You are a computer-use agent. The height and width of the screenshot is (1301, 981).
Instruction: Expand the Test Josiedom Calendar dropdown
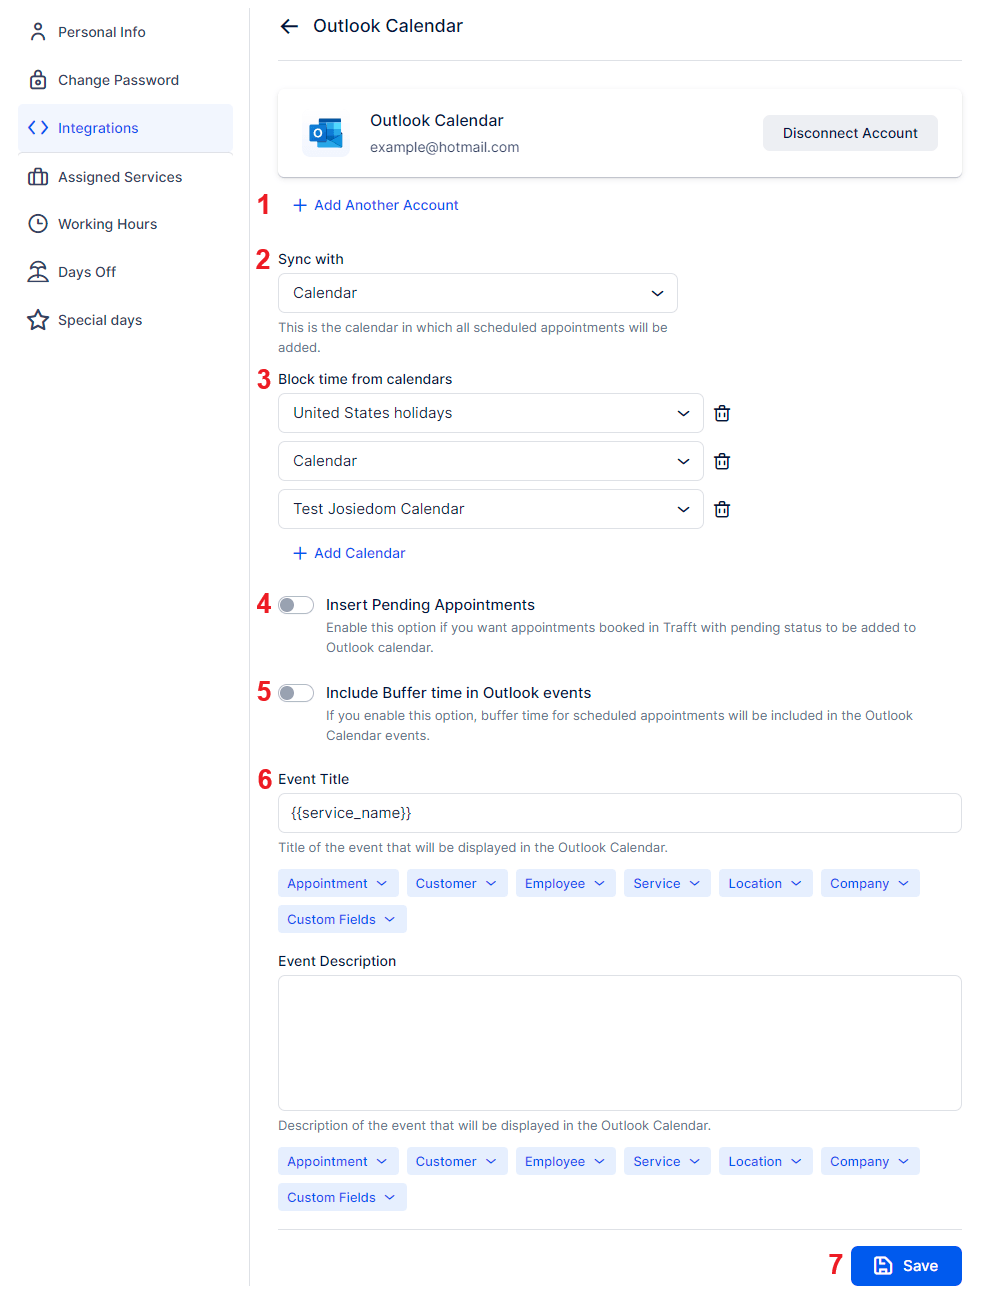pos(490,509)
